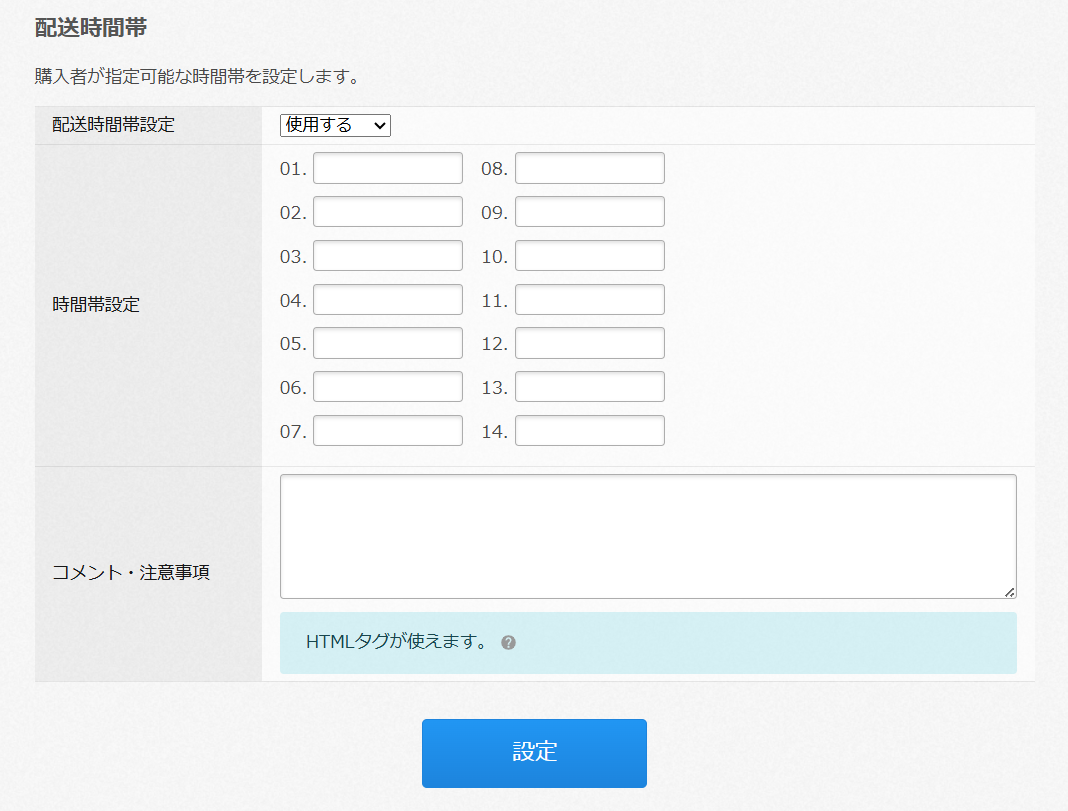Open the 配送時間帯設定 dropdown
1068x811 pixels.
[335, 125]
